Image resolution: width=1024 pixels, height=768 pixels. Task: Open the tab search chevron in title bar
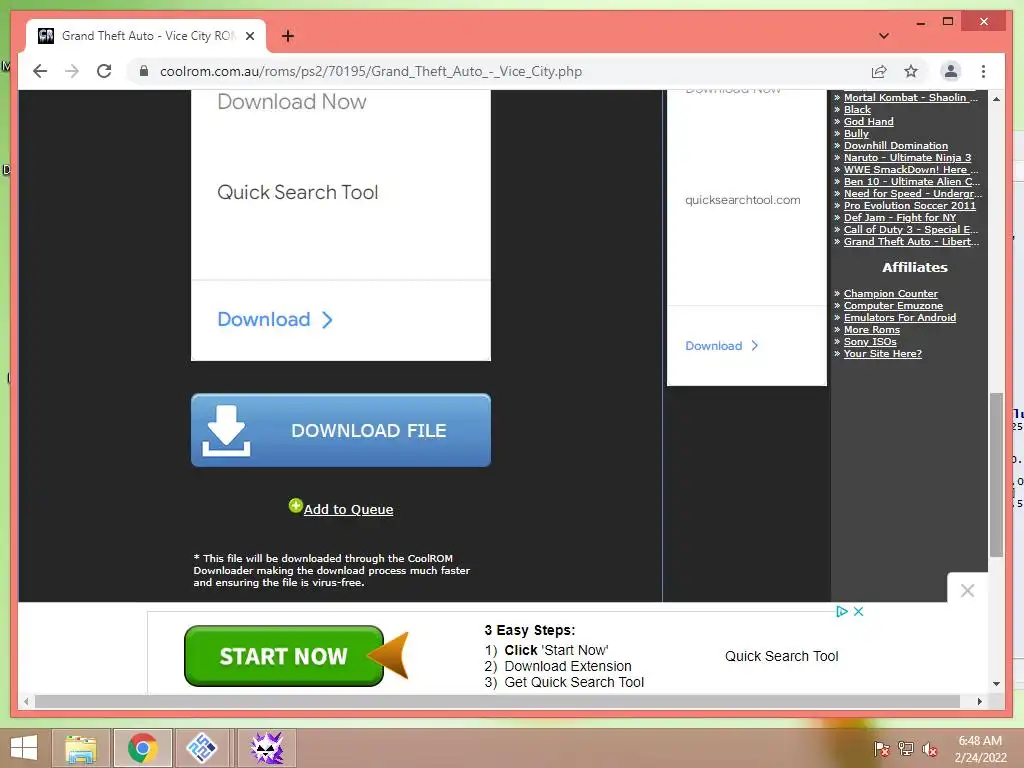884,36
